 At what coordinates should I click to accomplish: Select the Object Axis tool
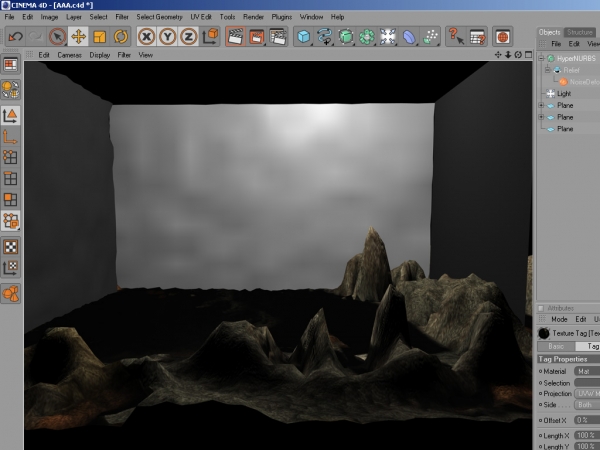[x=10, y=137]
